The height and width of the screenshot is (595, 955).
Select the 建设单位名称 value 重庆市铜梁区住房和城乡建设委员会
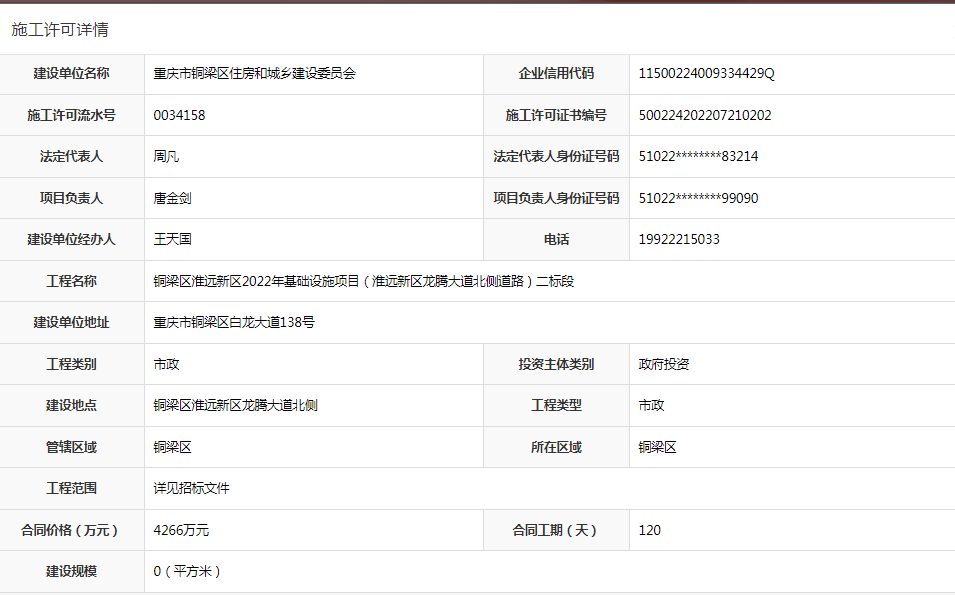254,73
